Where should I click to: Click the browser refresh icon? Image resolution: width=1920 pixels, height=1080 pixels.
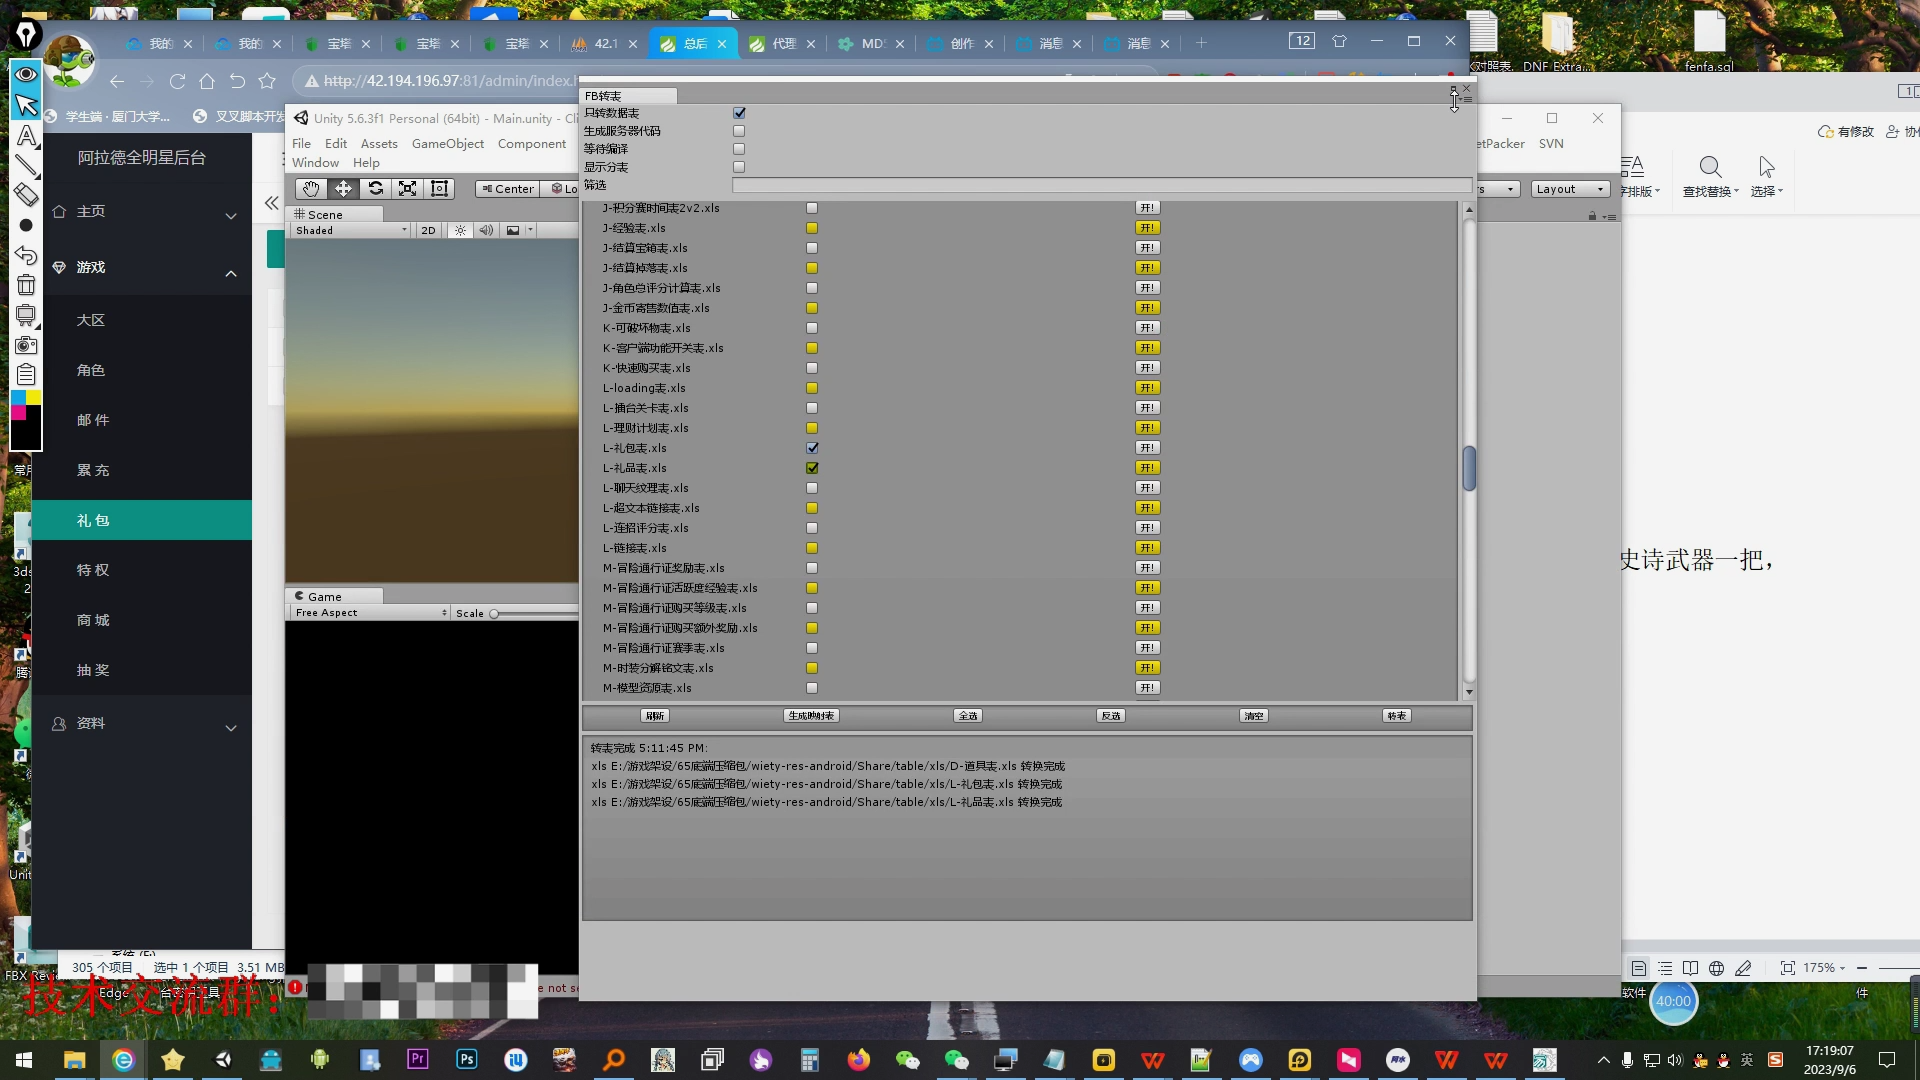[177, 81]
